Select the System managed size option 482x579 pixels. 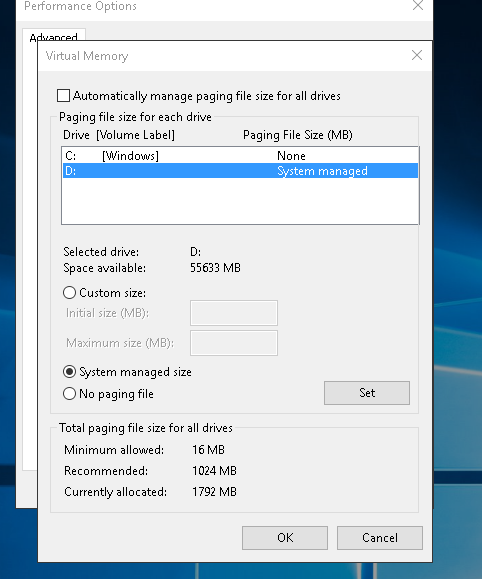(69, 372)
